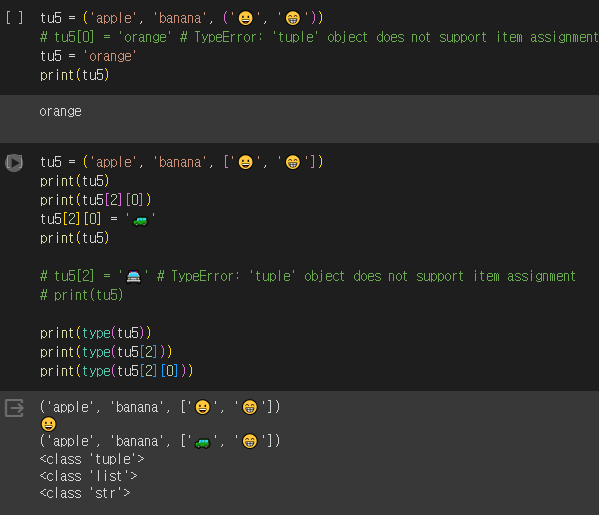Click the commented '# print(tu5)' line
The width and height of the screenshot is (599, 515).
(x=81, y=295)
